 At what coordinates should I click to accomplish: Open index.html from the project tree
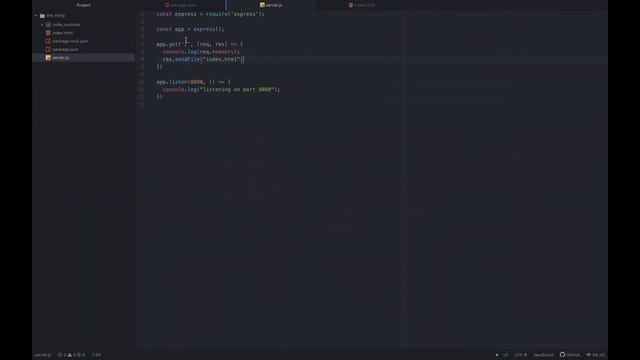coord(62,33)
